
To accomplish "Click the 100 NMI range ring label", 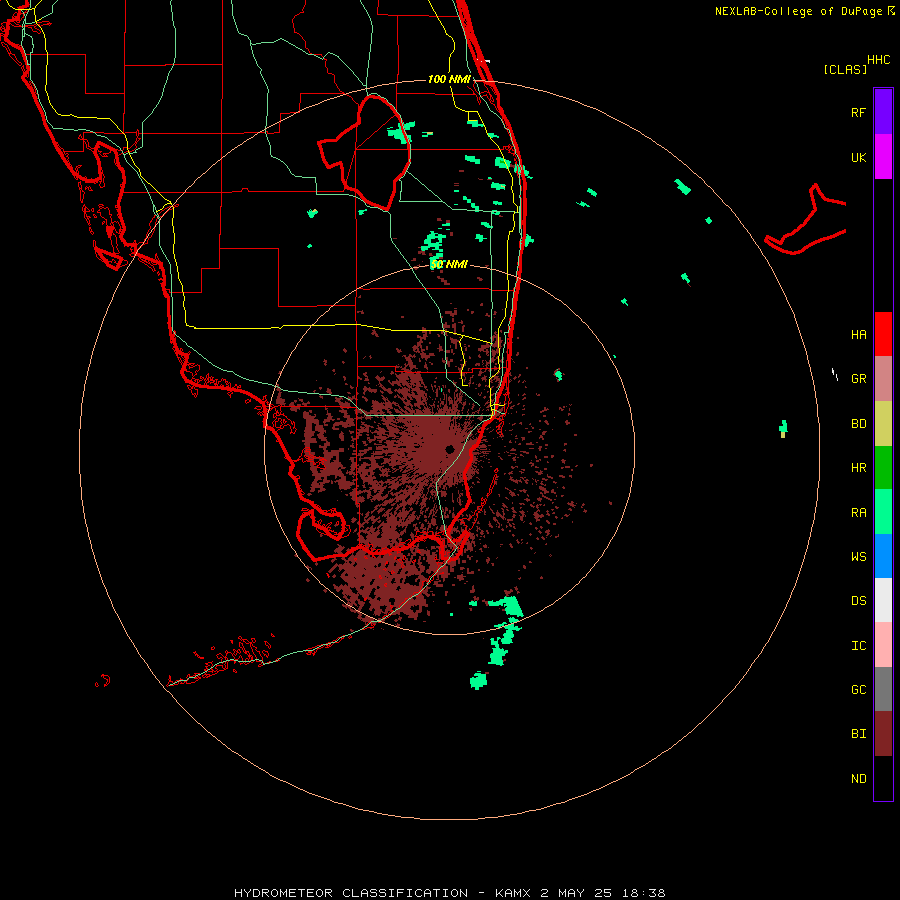I will 449,79.
